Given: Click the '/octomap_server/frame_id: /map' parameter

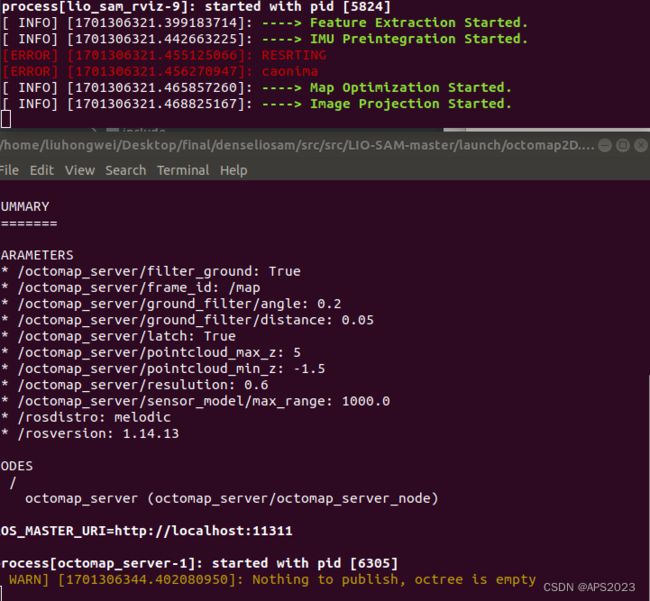Looking at the screenshot, I should click(131, 288).
